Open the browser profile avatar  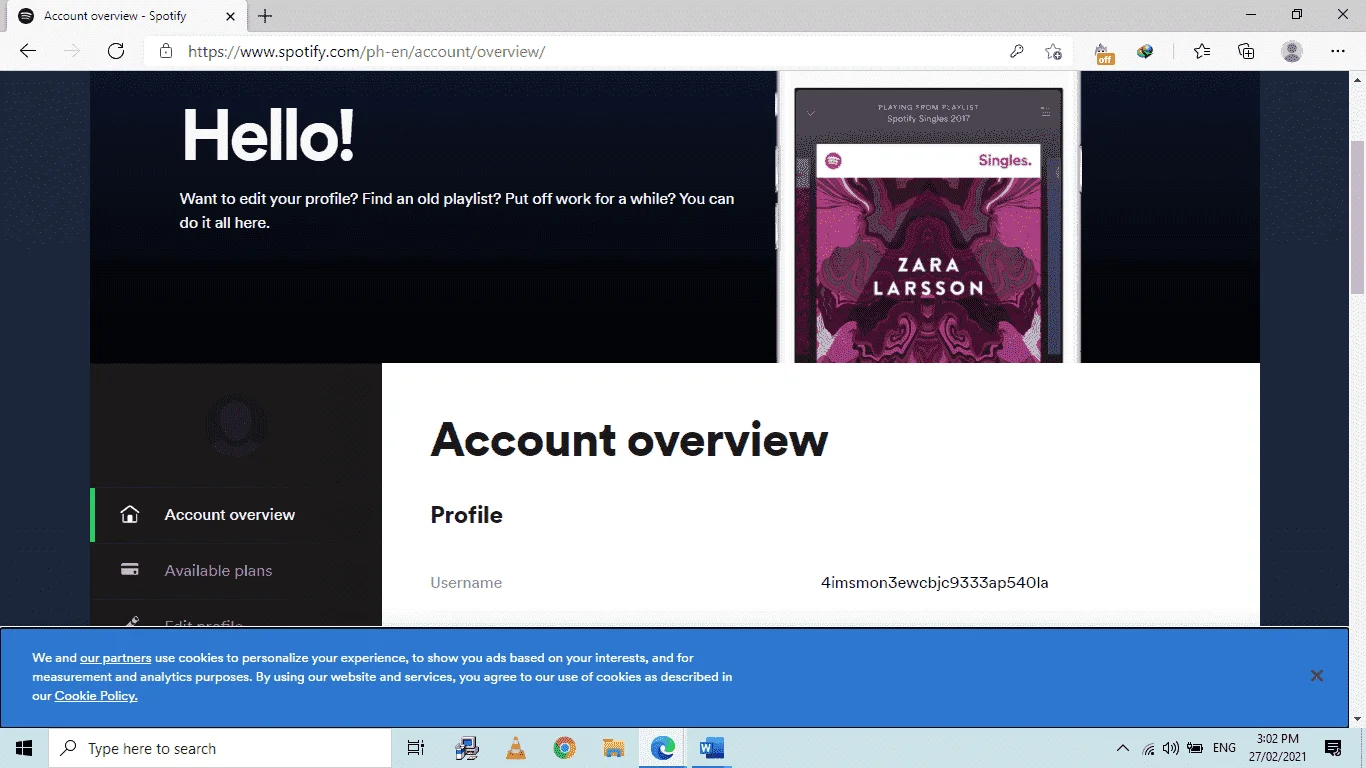(x=1292, y=51)
